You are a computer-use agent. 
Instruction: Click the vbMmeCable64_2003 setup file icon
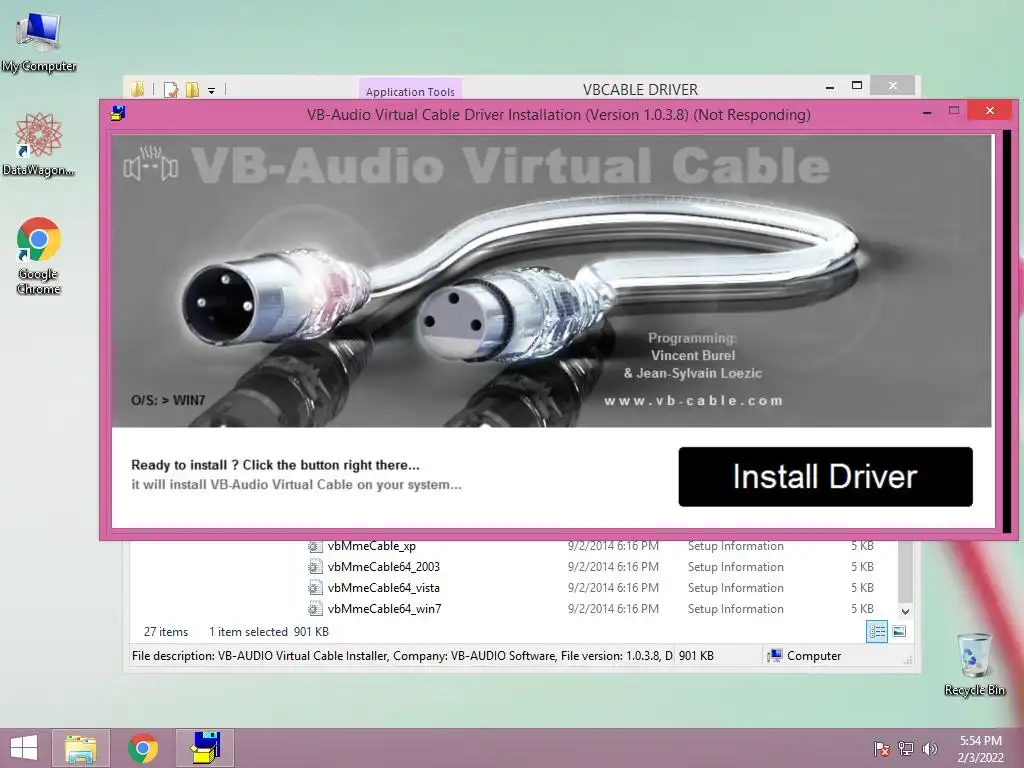pyautogui.click(x=315, y=567)
